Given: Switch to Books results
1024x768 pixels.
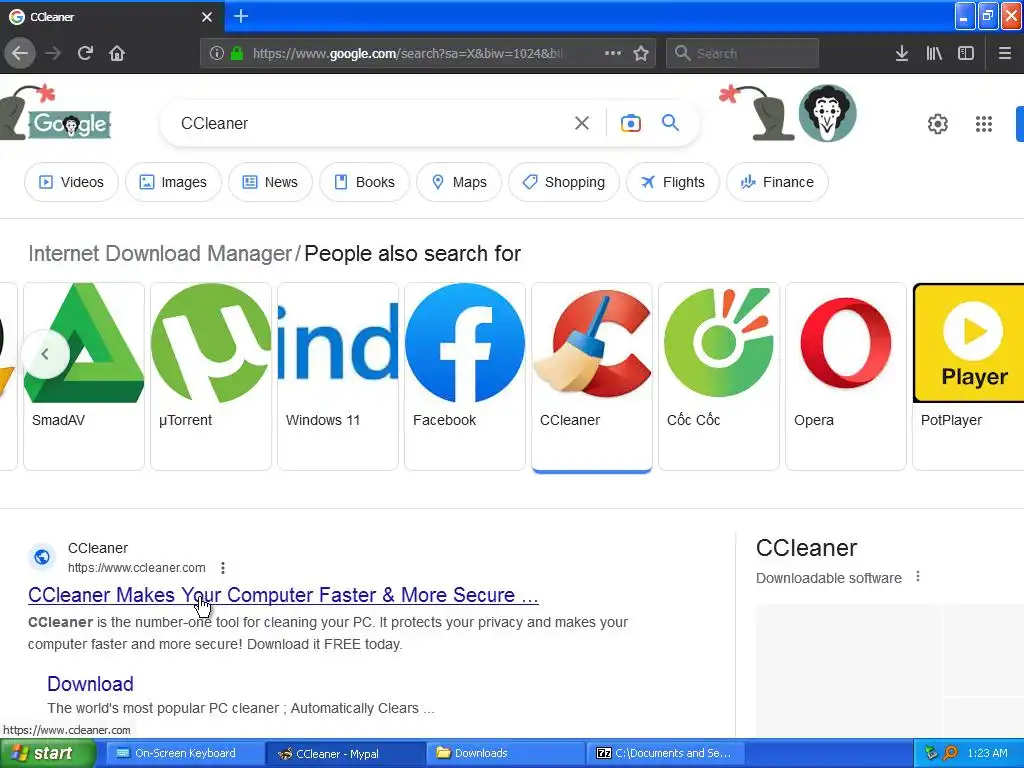Looking at the screenshot, I should [x=364, y=182].
